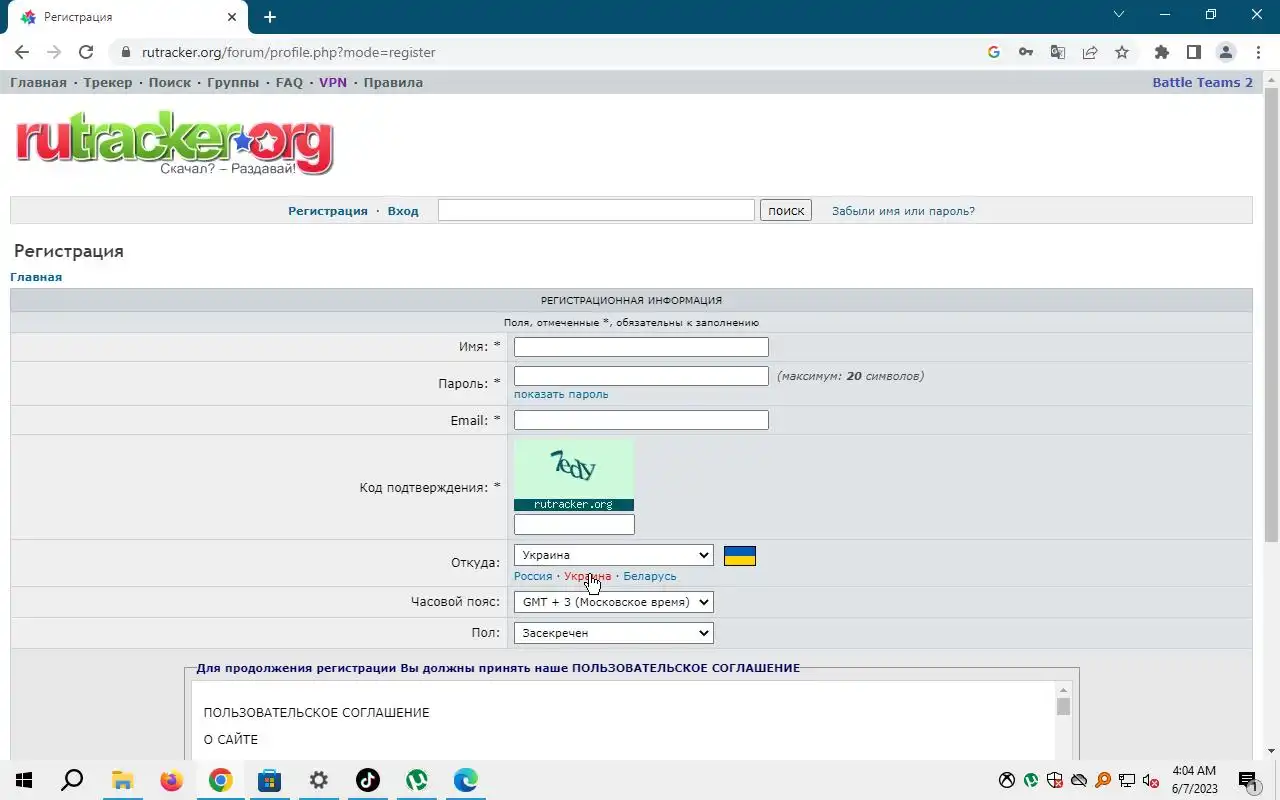View site info lock icon
This screenshot has width=1280, height=800.
point(126,52)
